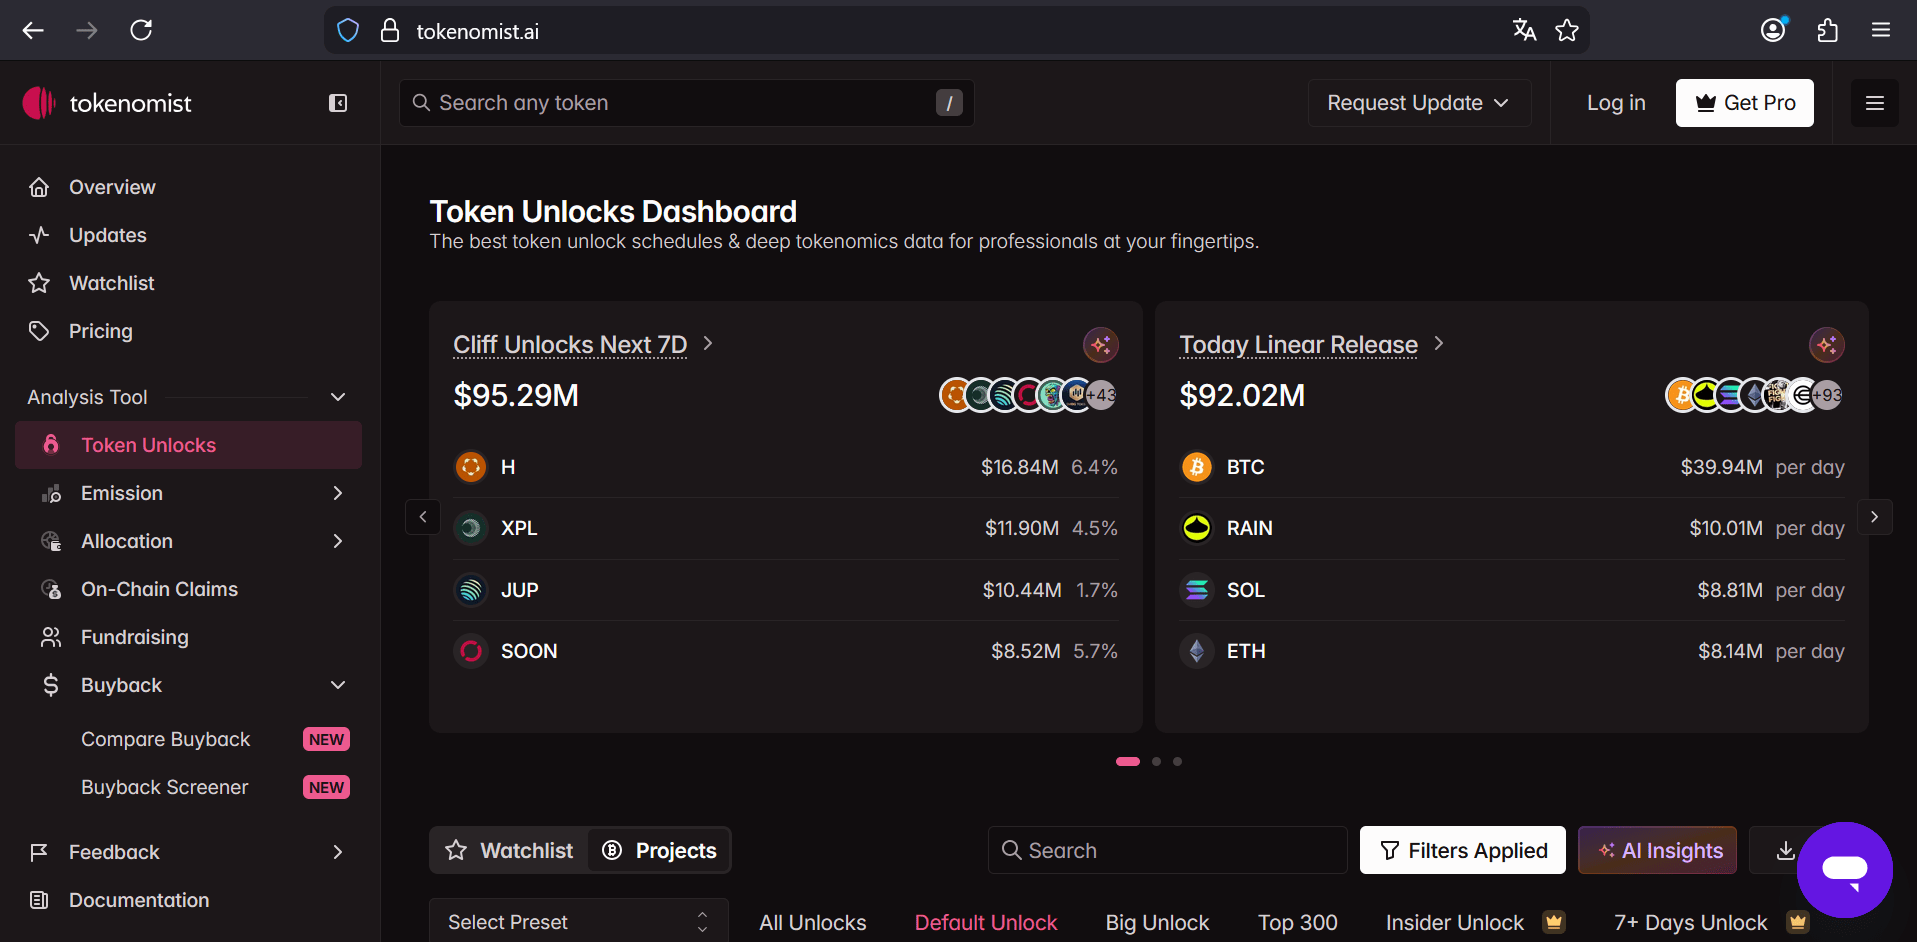Go to previous carousel slide arrow

[423, 517]
